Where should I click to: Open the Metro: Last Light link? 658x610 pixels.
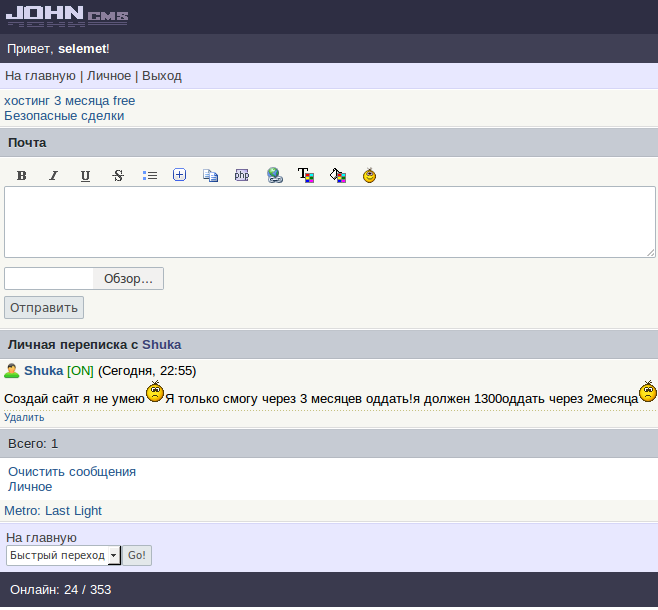(x=53, y=511)
